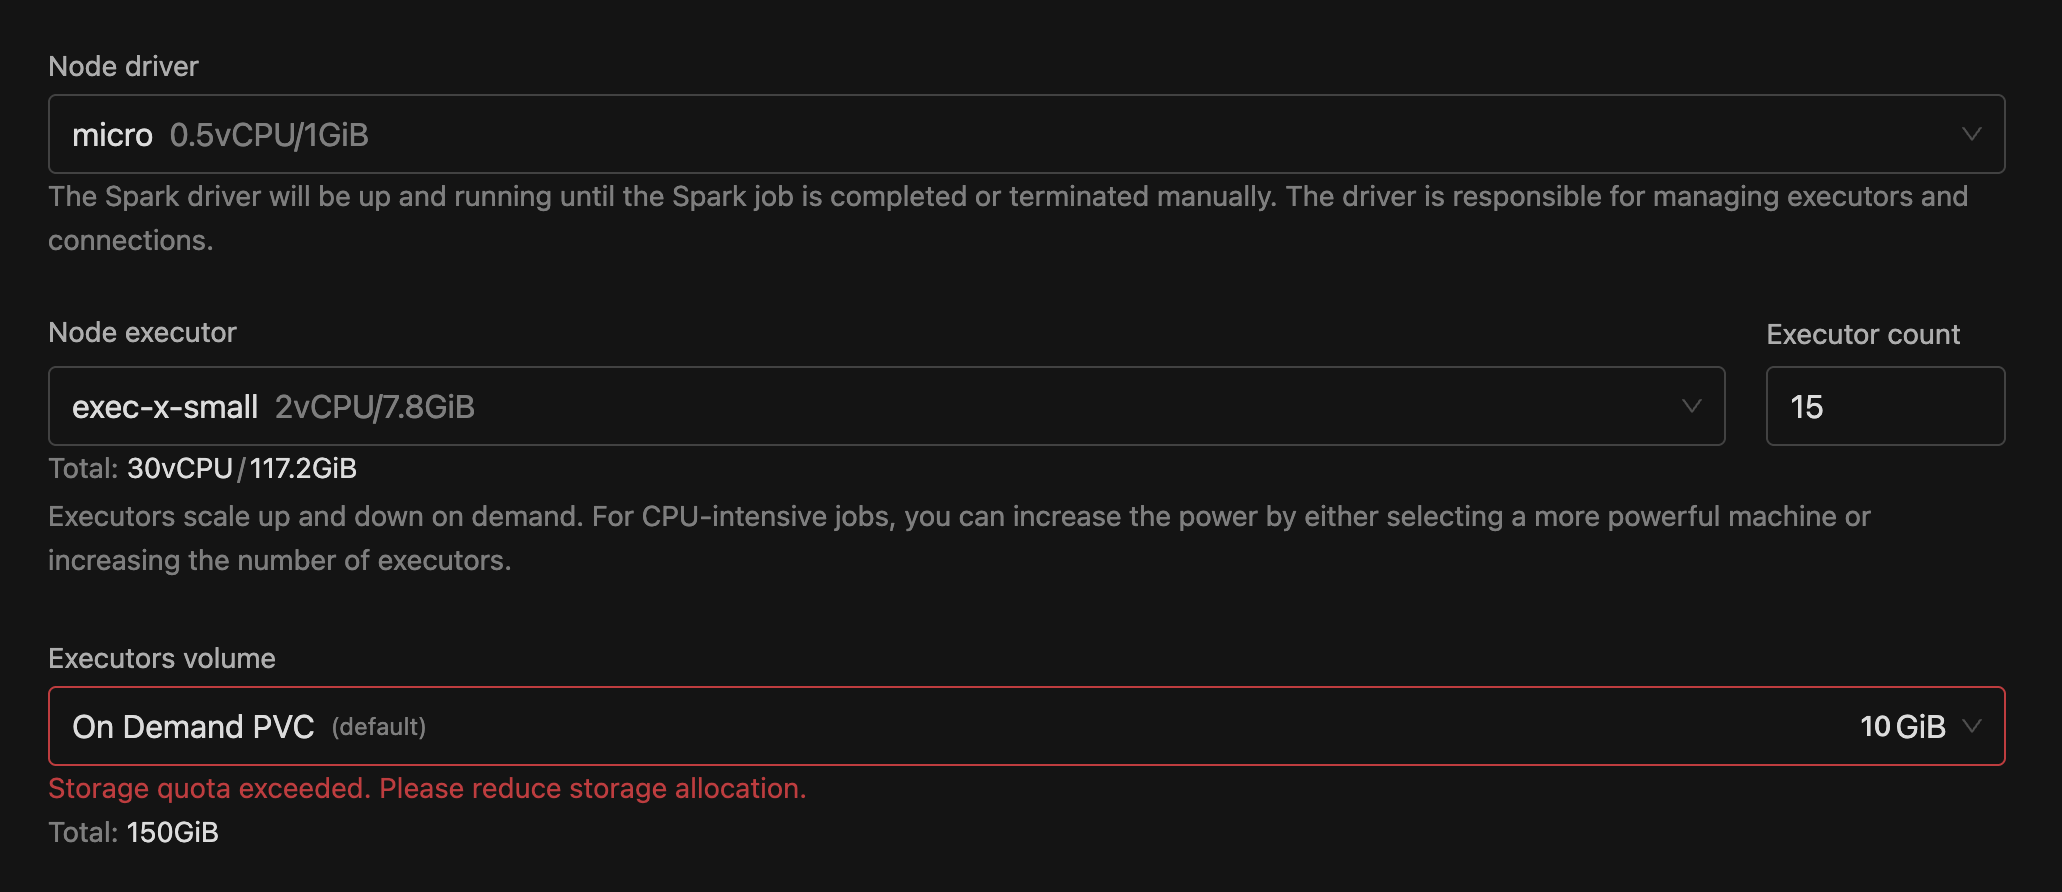Click the Node executor dropdown arrow icon
Screen dimensions: 2062x892
[x=1691, y=405]
